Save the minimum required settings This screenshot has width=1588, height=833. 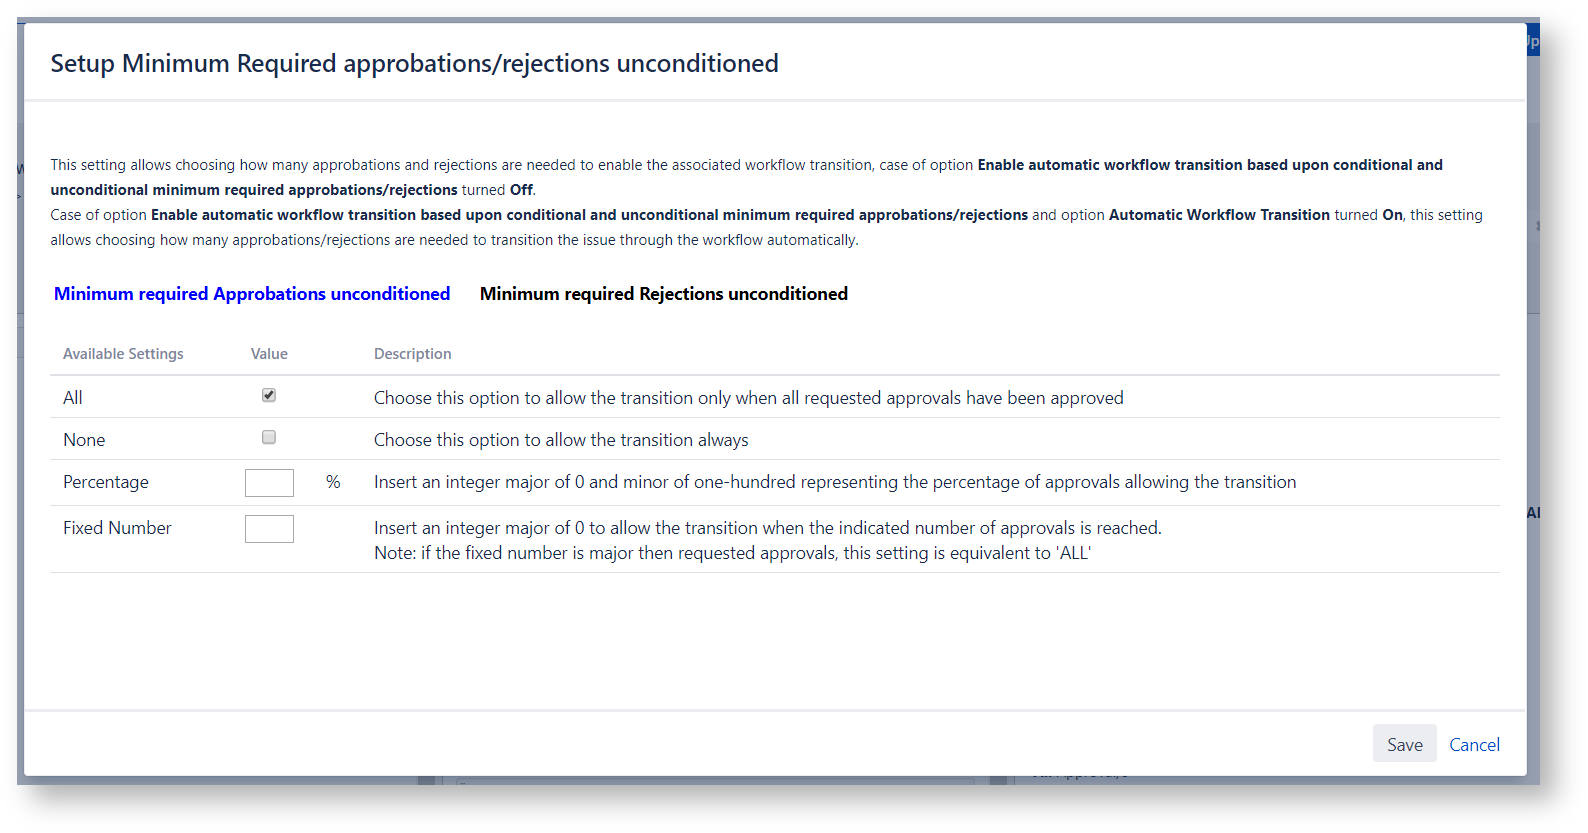[1404, 744]
